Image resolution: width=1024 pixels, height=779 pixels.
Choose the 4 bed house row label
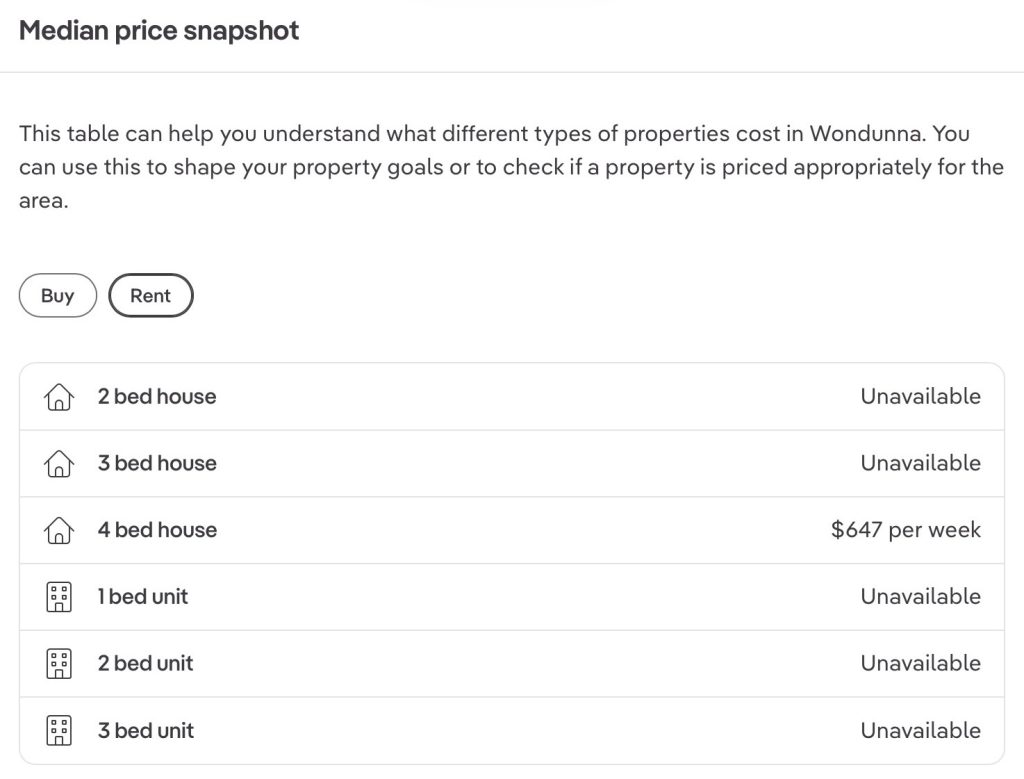tap(157, 530)
